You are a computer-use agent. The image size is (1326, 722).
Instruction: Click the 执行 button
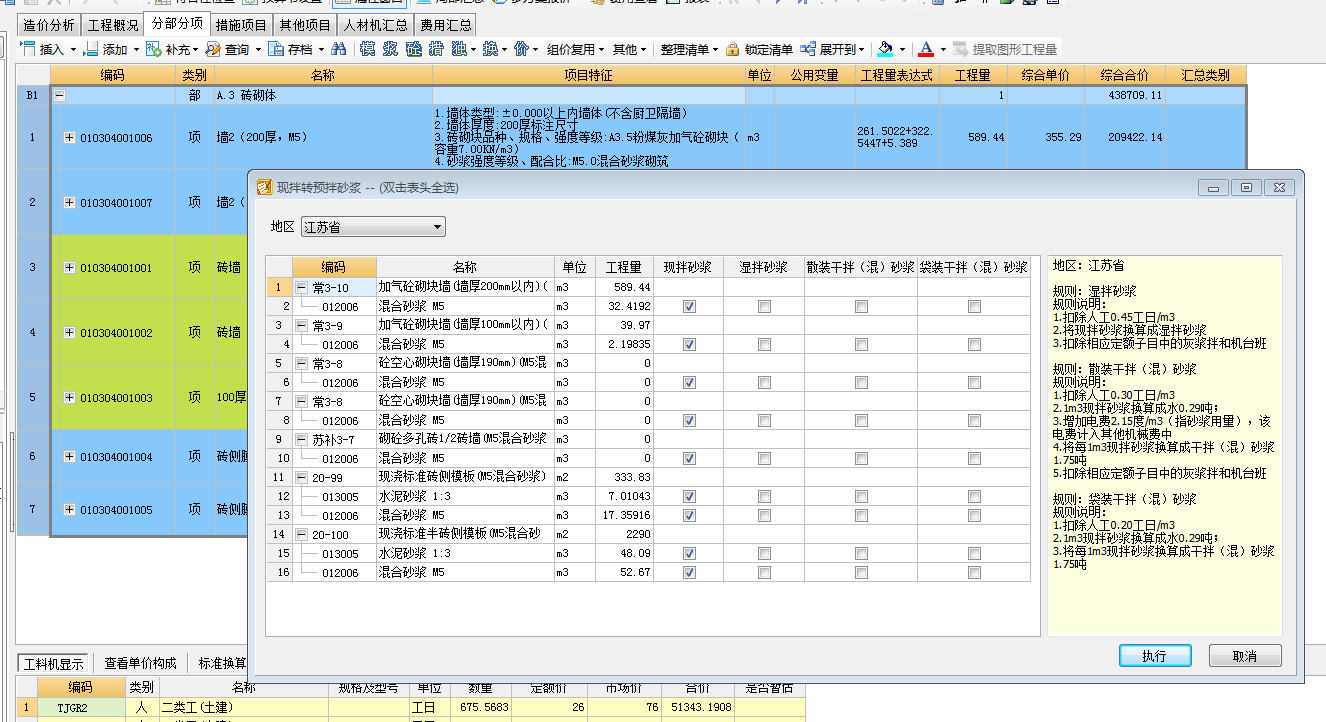[x=1154, y=656]
